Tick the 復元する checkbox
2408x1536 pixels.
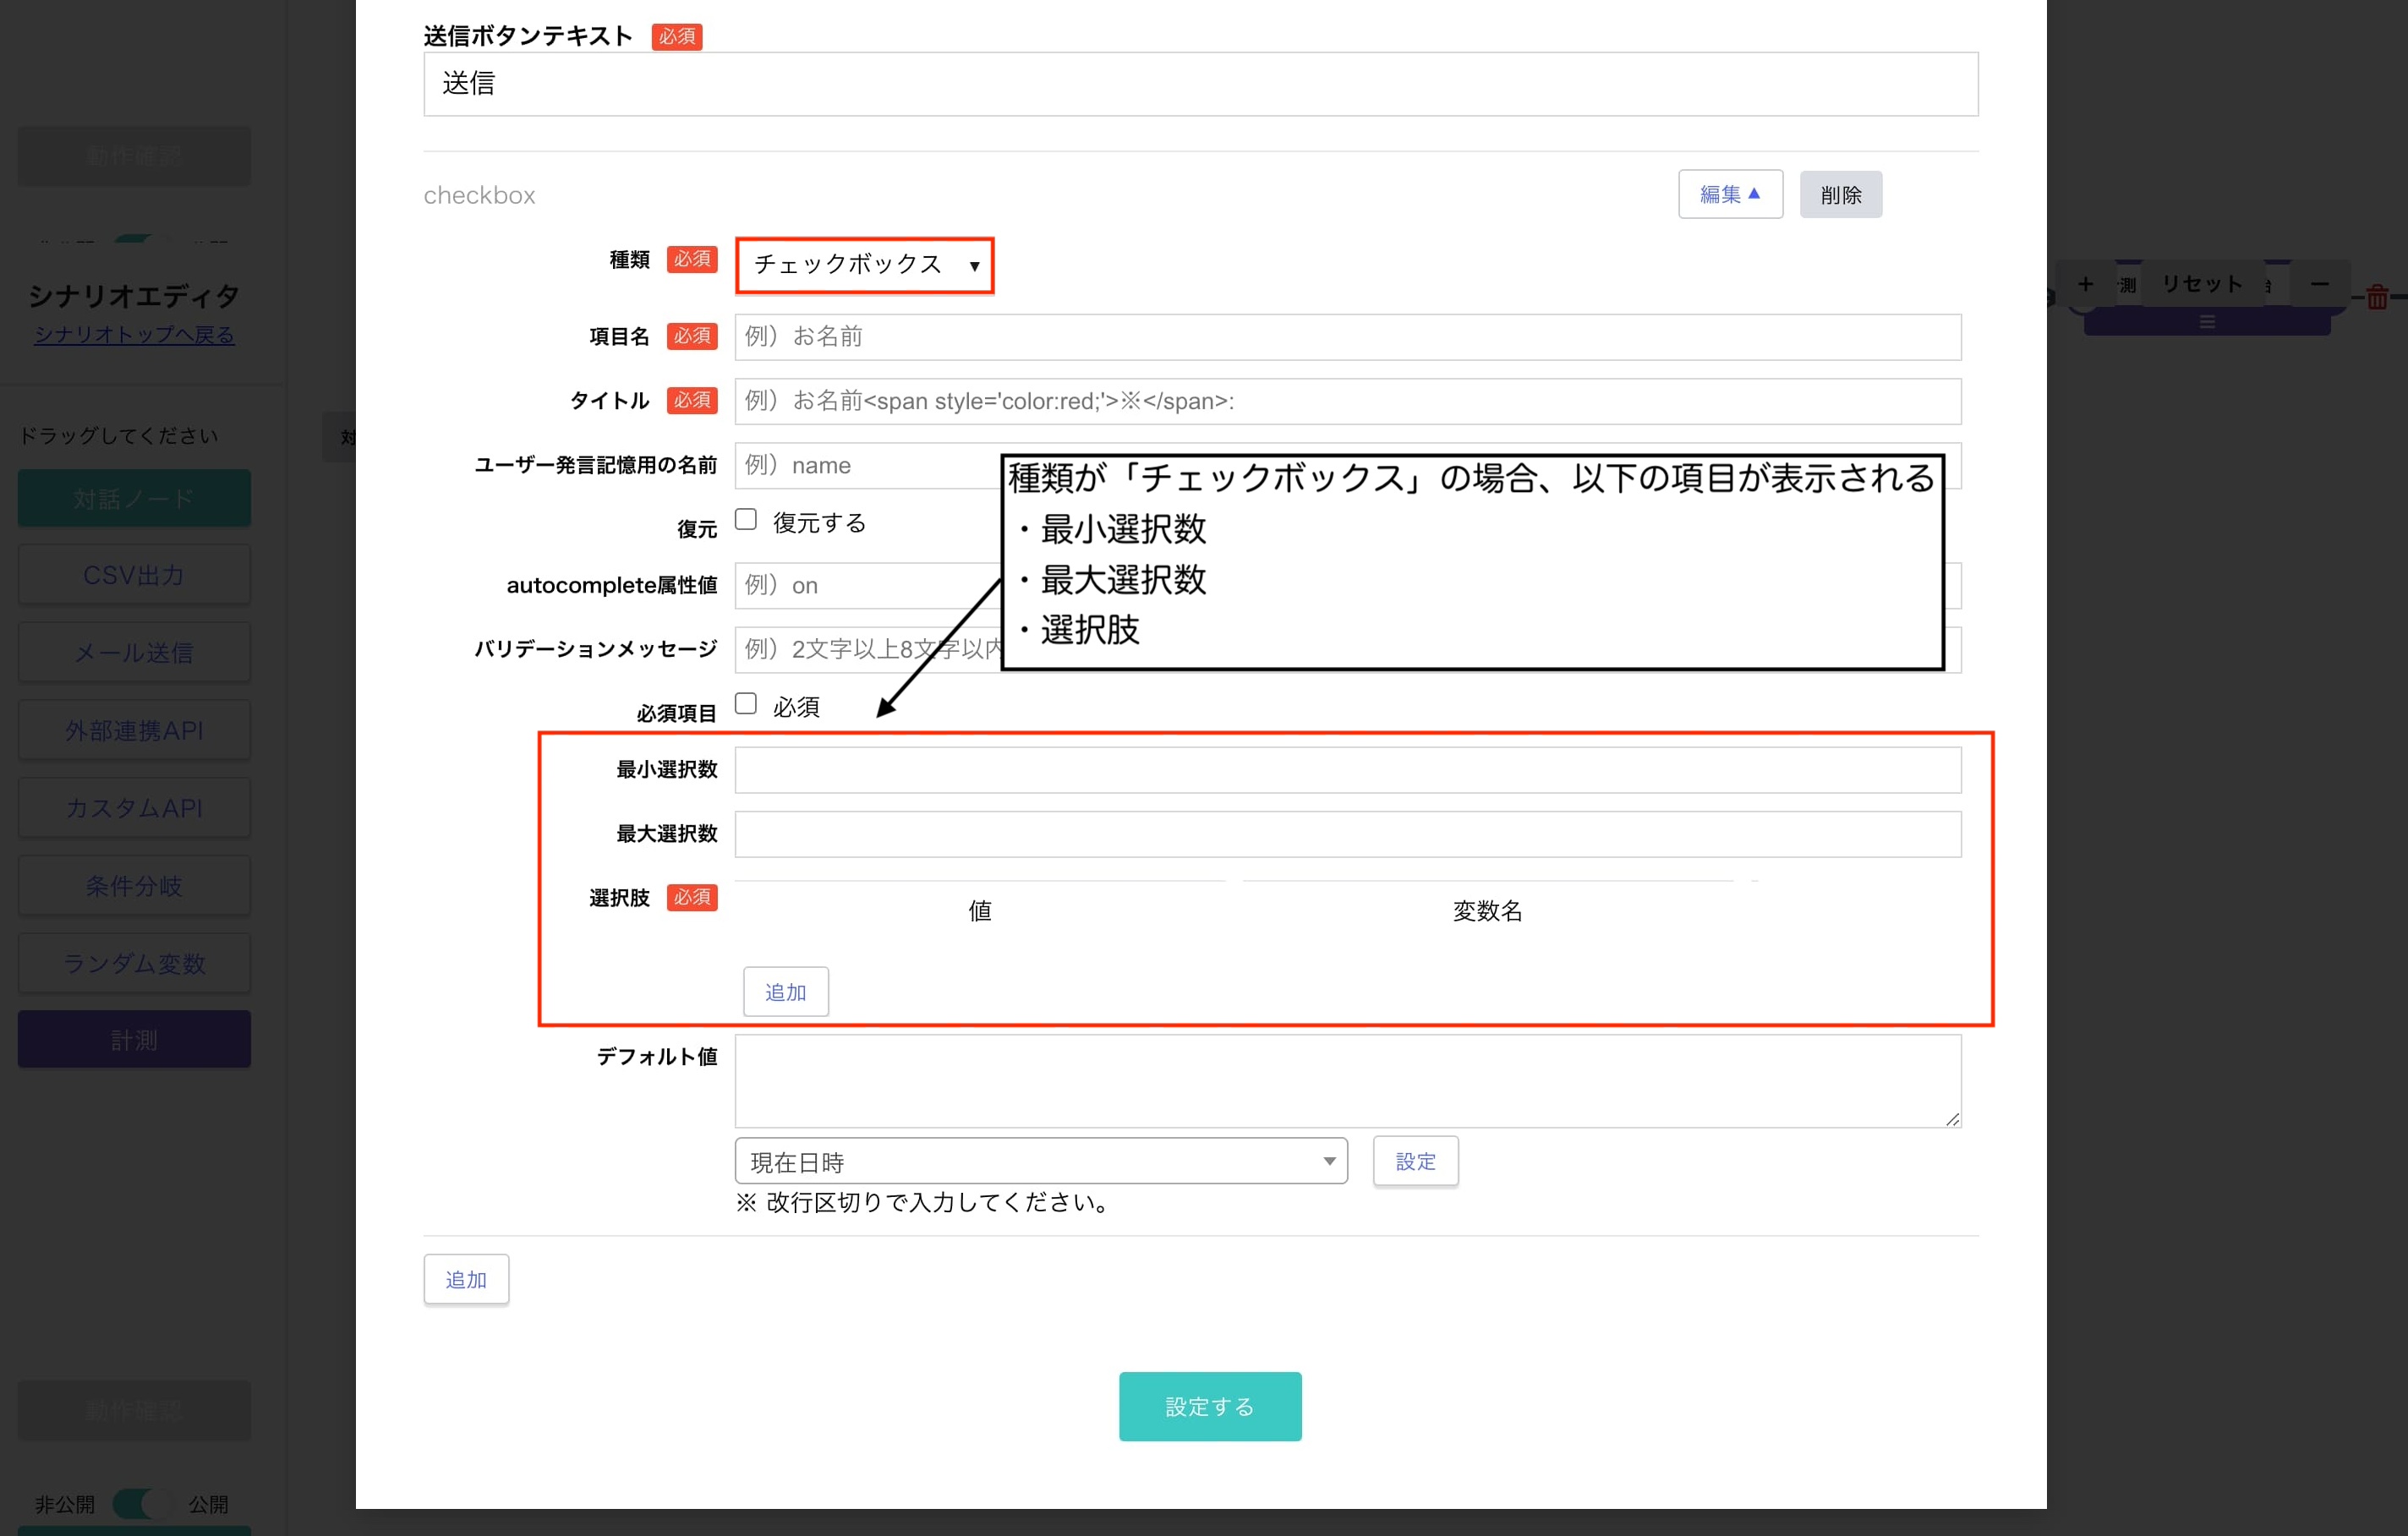click(746, 519)
